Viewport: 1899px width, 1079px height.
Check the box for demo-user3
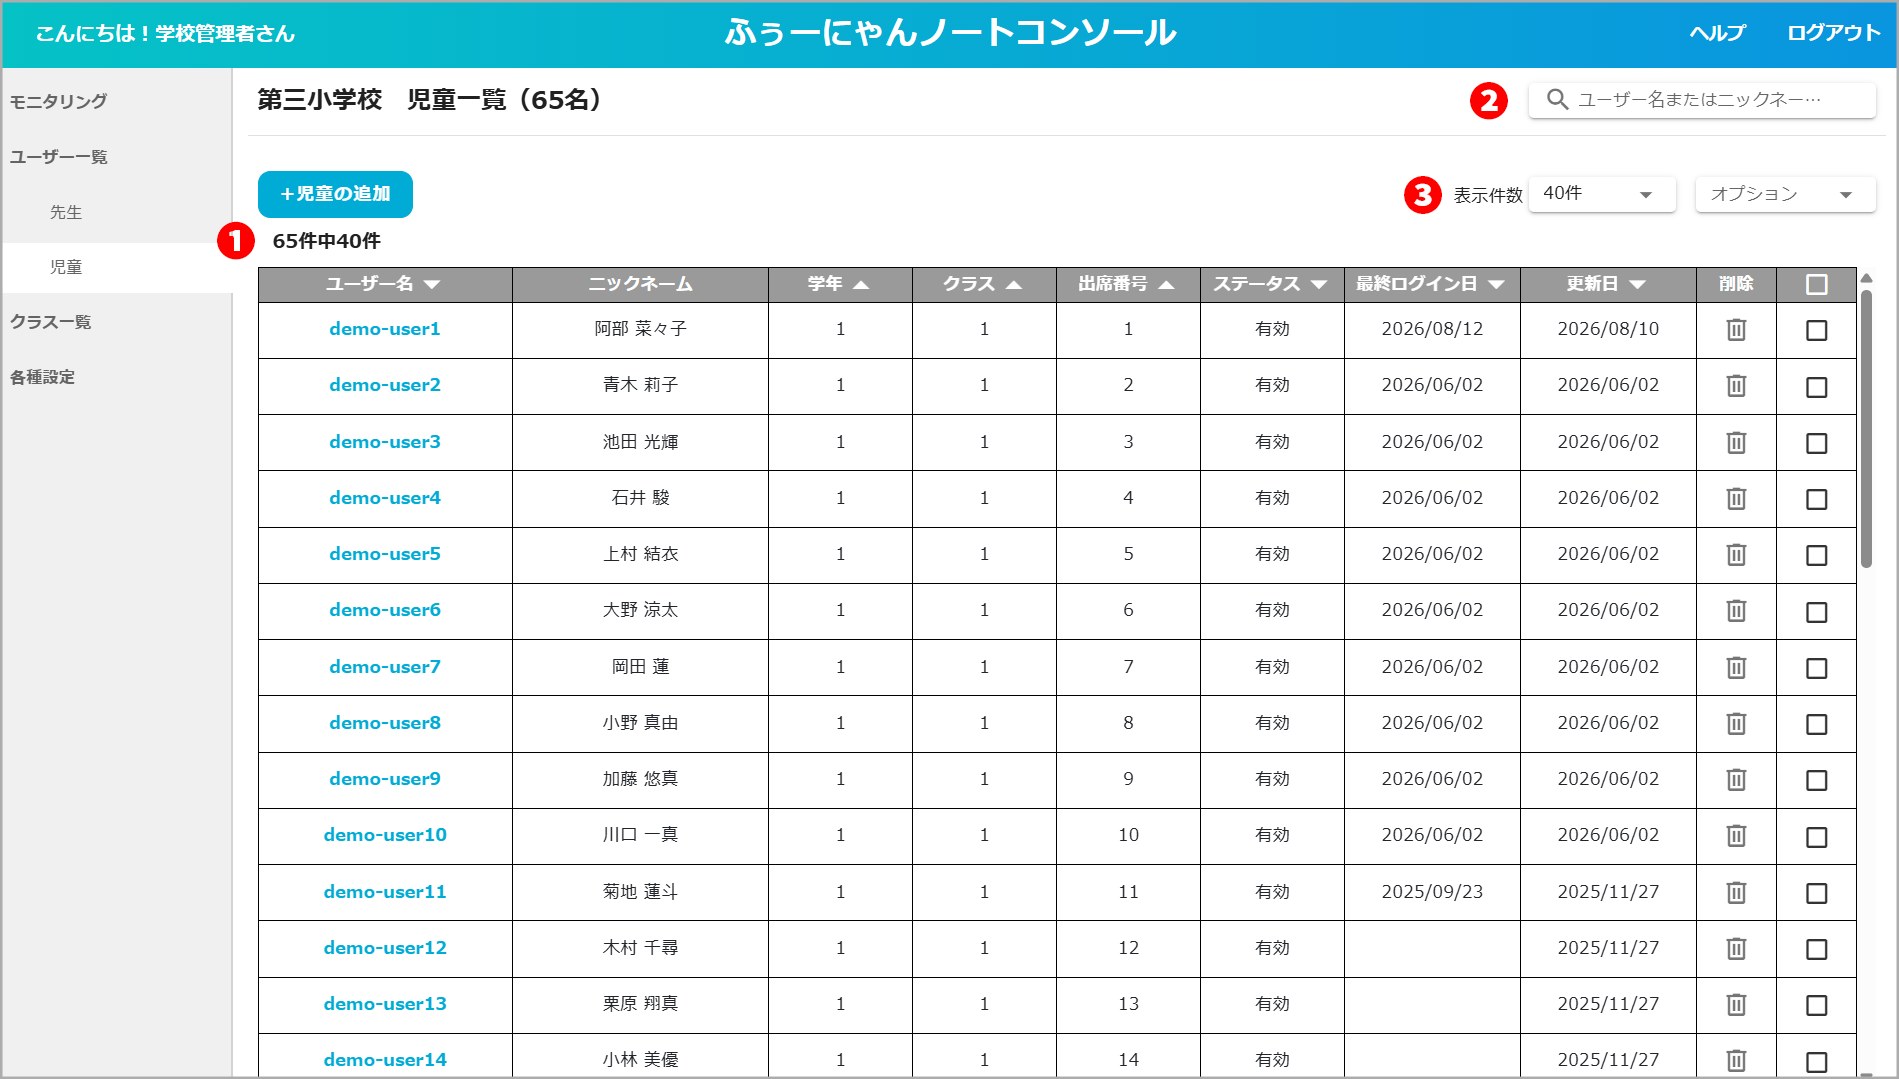click(1817, 443)
